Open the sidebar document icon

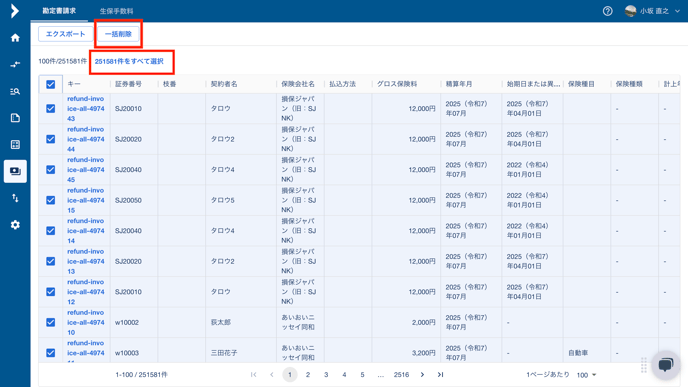[15, 118]
